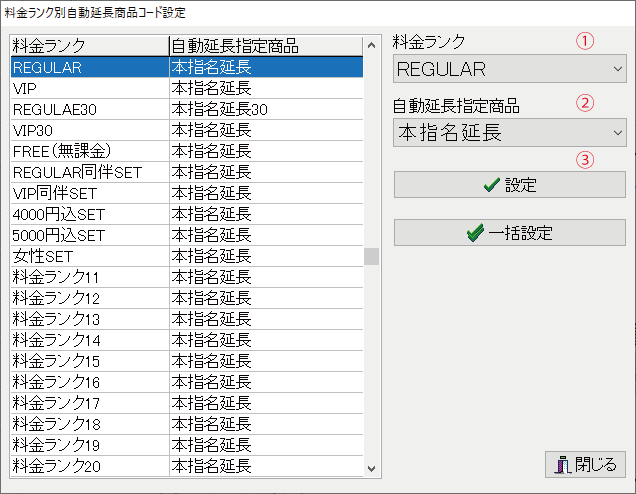The width and height of the screenshot is (636, 494).
Task: Open the 料金ランク combo box showing REGULAR
Action: pyautogui.click(x=509, y=69)
